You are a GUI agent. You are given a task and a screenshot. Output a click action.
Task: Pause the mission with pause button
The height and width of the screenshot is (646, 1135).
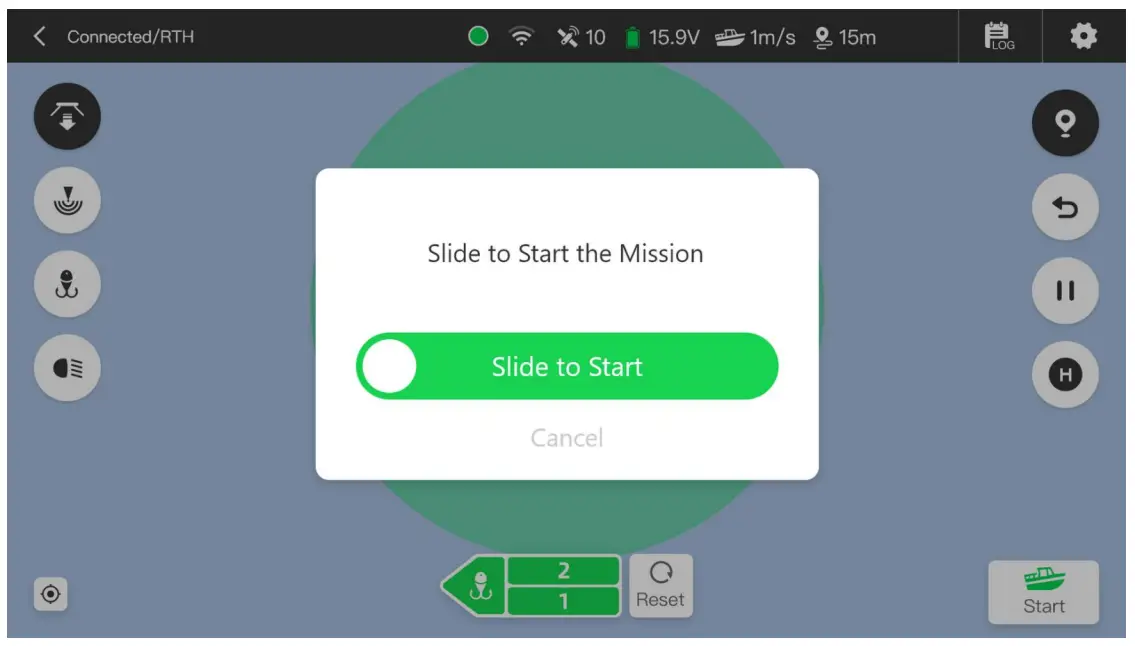pos(1065,290)
